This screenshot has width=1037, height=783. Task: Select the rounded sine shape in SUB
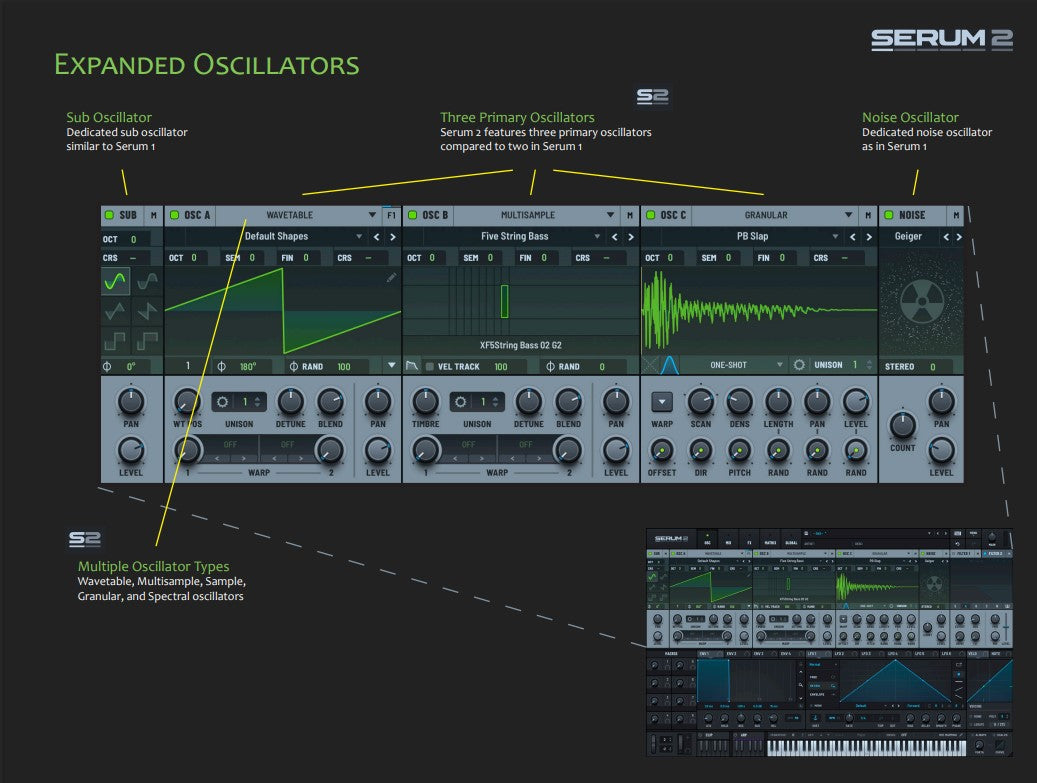pyautogui.click(x=147, y=281)
